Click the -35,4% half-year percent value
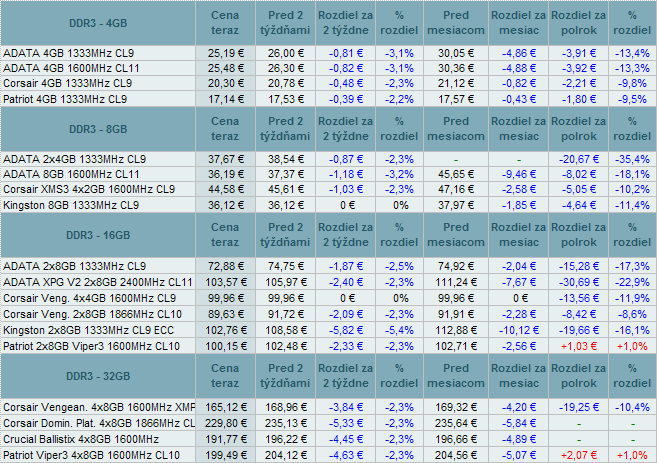Viewport: 657px width, 463px height. coord(632,159)
